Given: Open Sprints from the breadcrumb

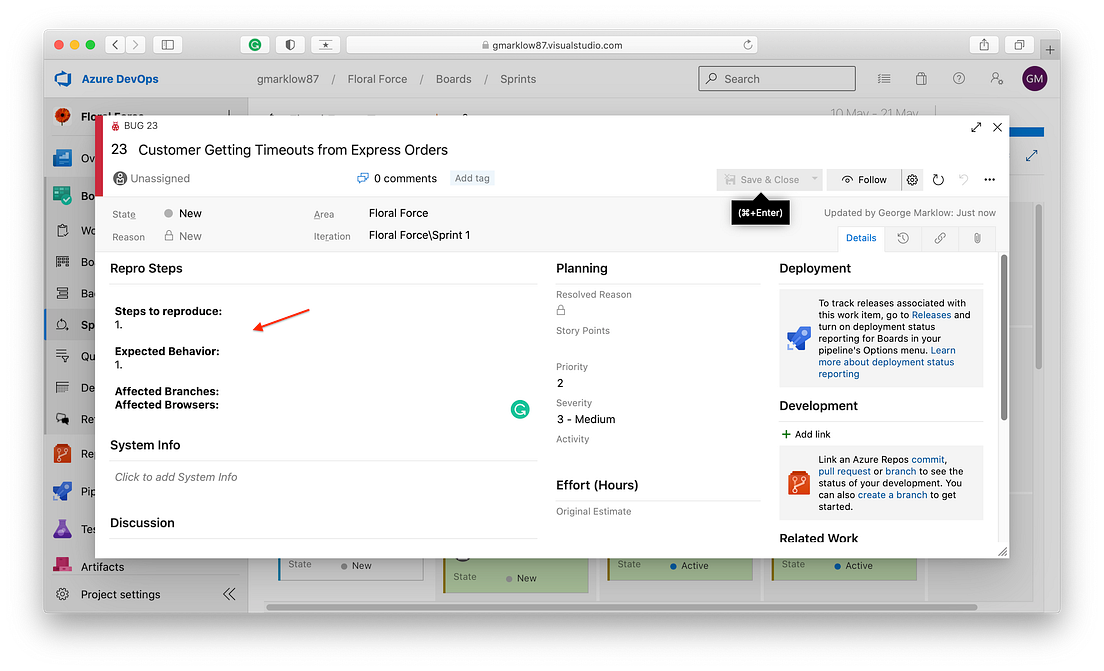Looking at the screenshot, I should (517, 78).
